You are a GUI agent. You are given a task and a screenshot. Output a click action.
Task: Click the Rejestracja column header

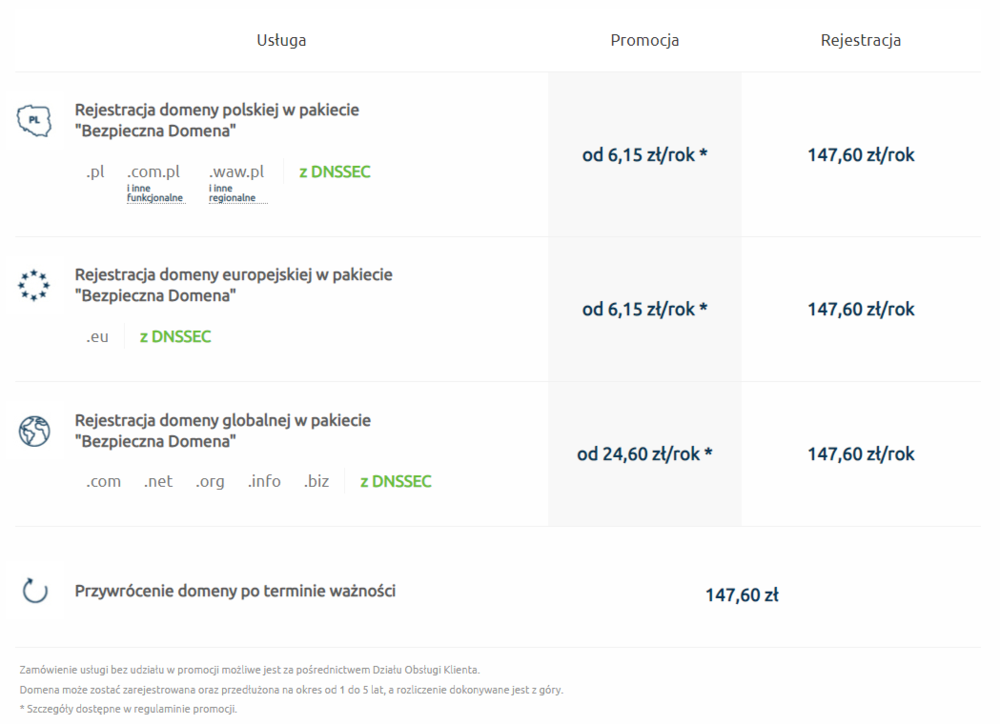(861, 41)
